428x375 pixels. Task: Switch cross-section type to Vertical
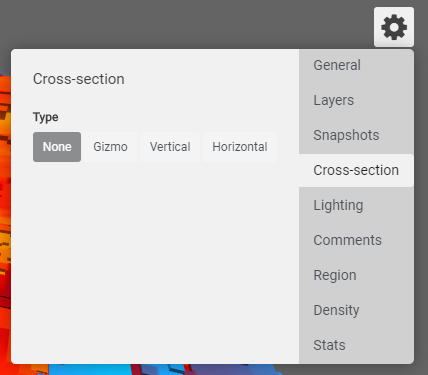170,147
